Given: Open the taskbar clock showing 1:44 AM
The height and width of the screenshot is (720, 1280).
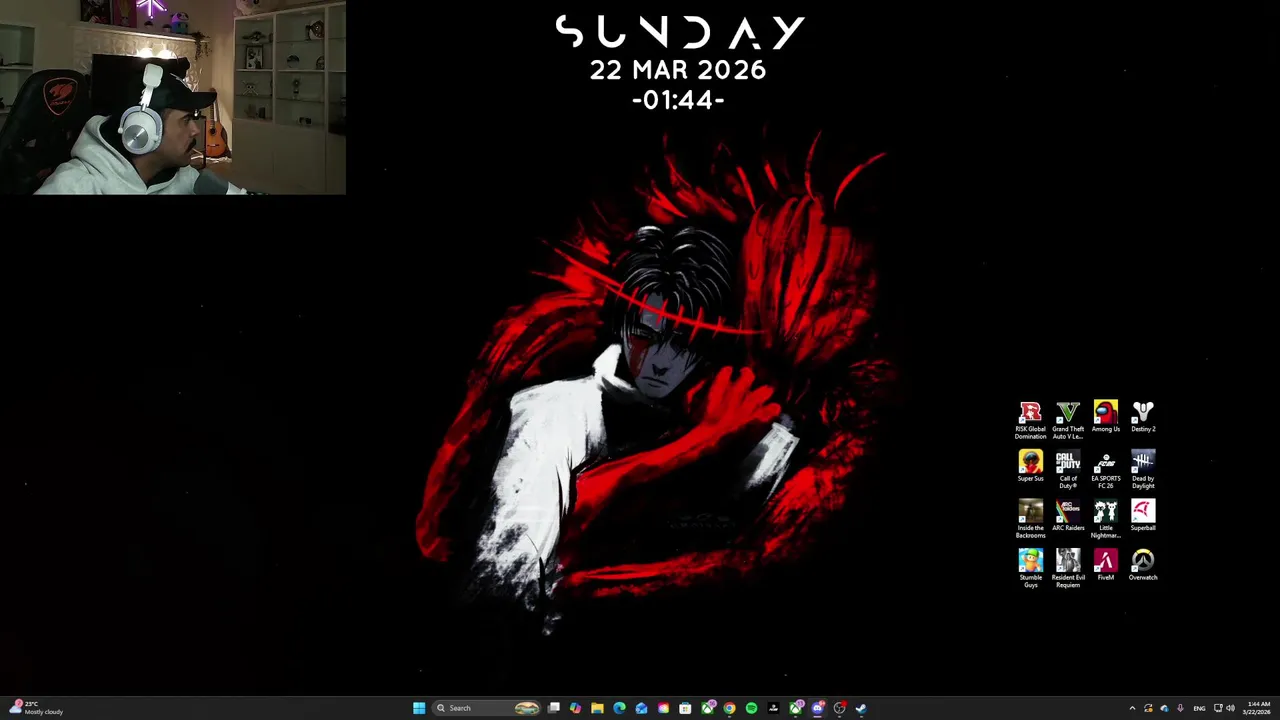Looking at the screenshot, I should 1257,708.
